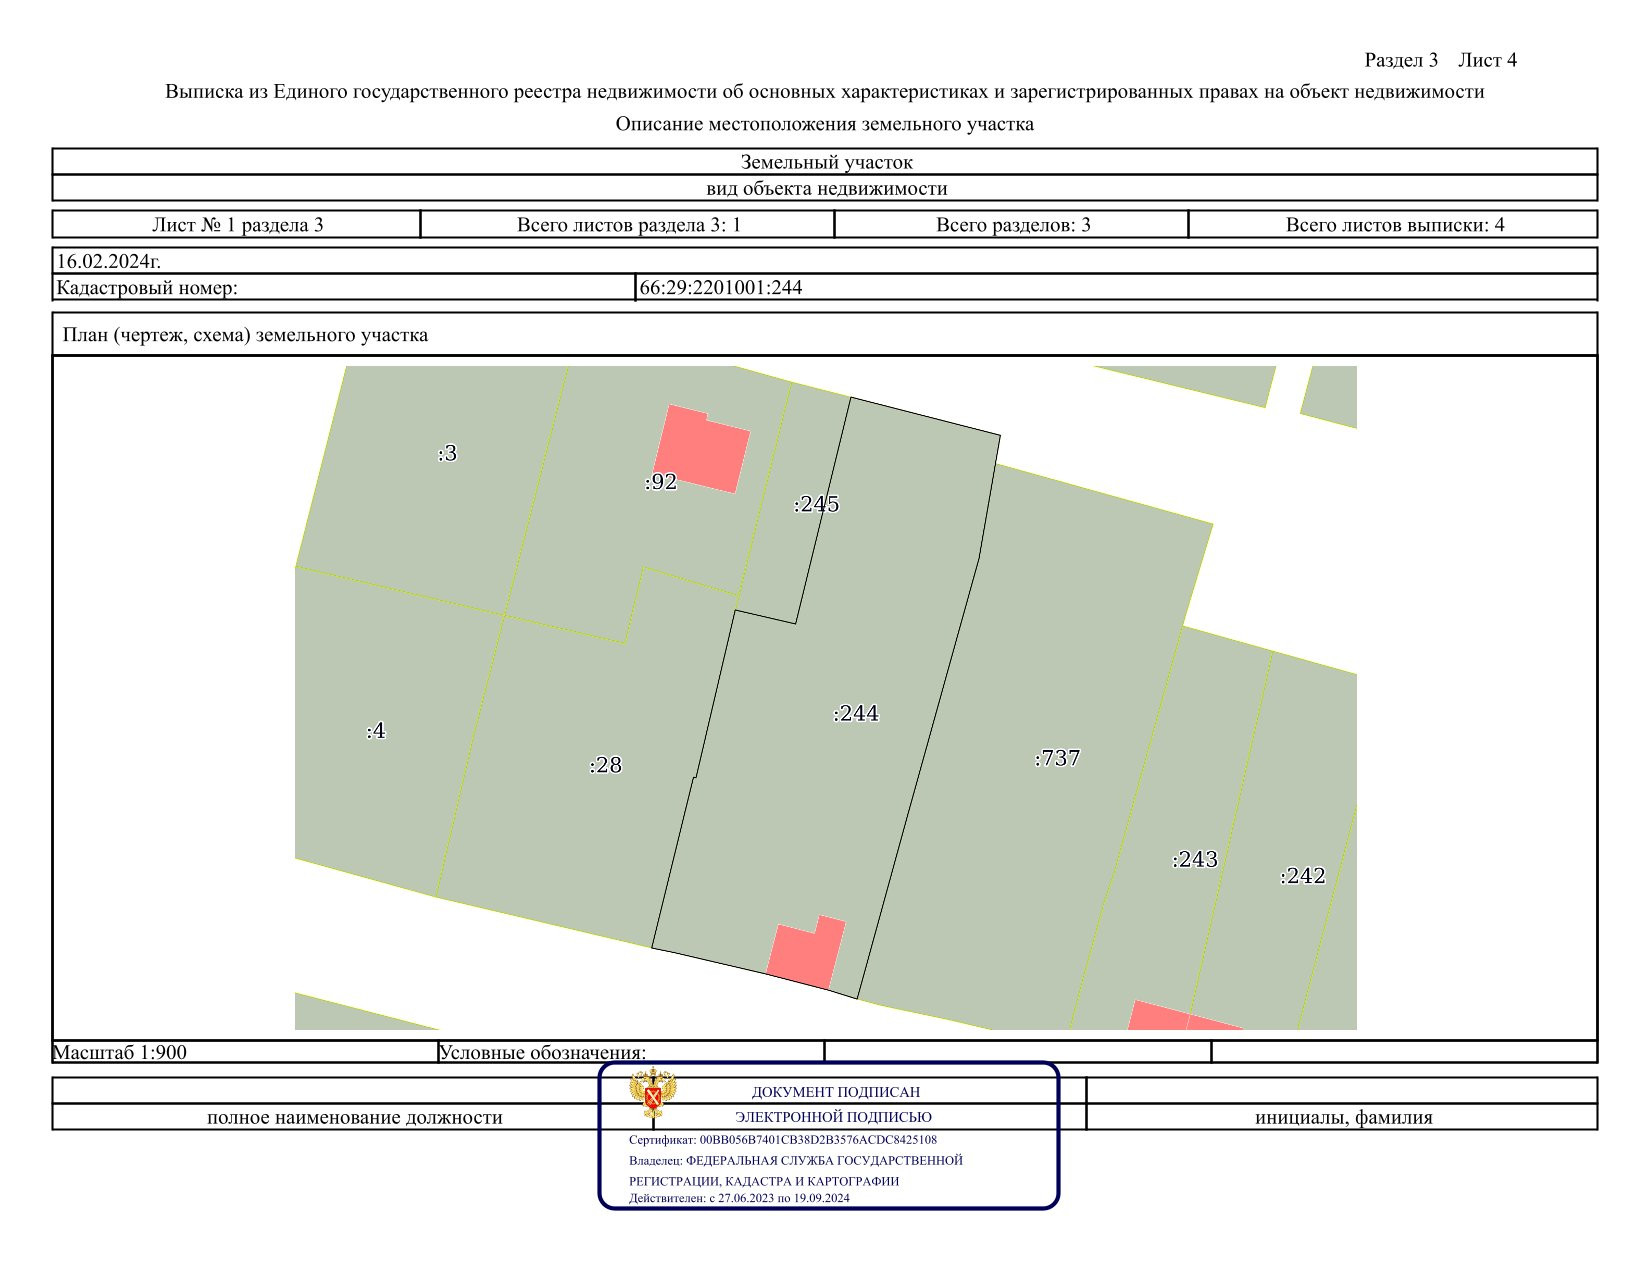The height and width of the screenshot is (1275, 1649).
Task: Select parcel label :92 on the plan
Action: pyautogui.click(x=661, y=482)
